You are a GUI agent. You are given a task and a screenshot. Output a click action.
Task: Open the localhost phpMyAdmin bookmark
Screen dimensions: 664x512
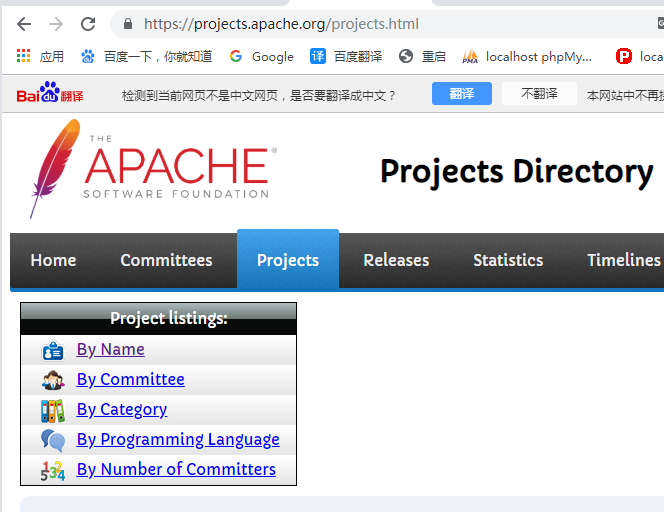[x=527, y=56]
